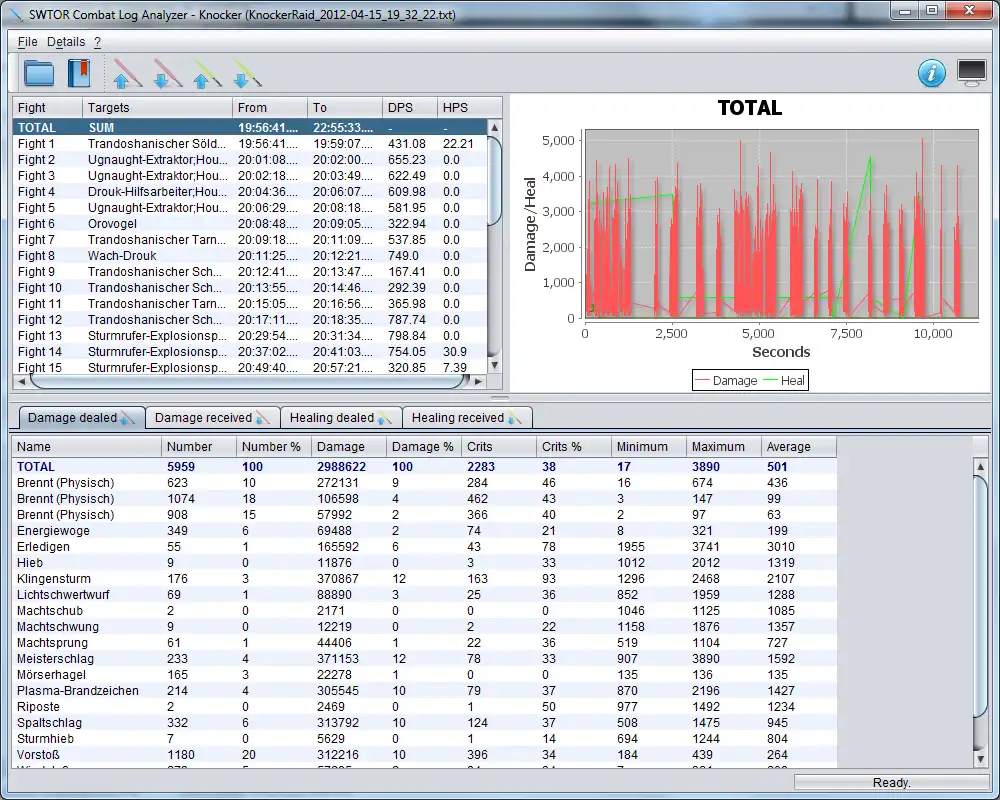Switch to the Healing received tab

pos(467,418)
